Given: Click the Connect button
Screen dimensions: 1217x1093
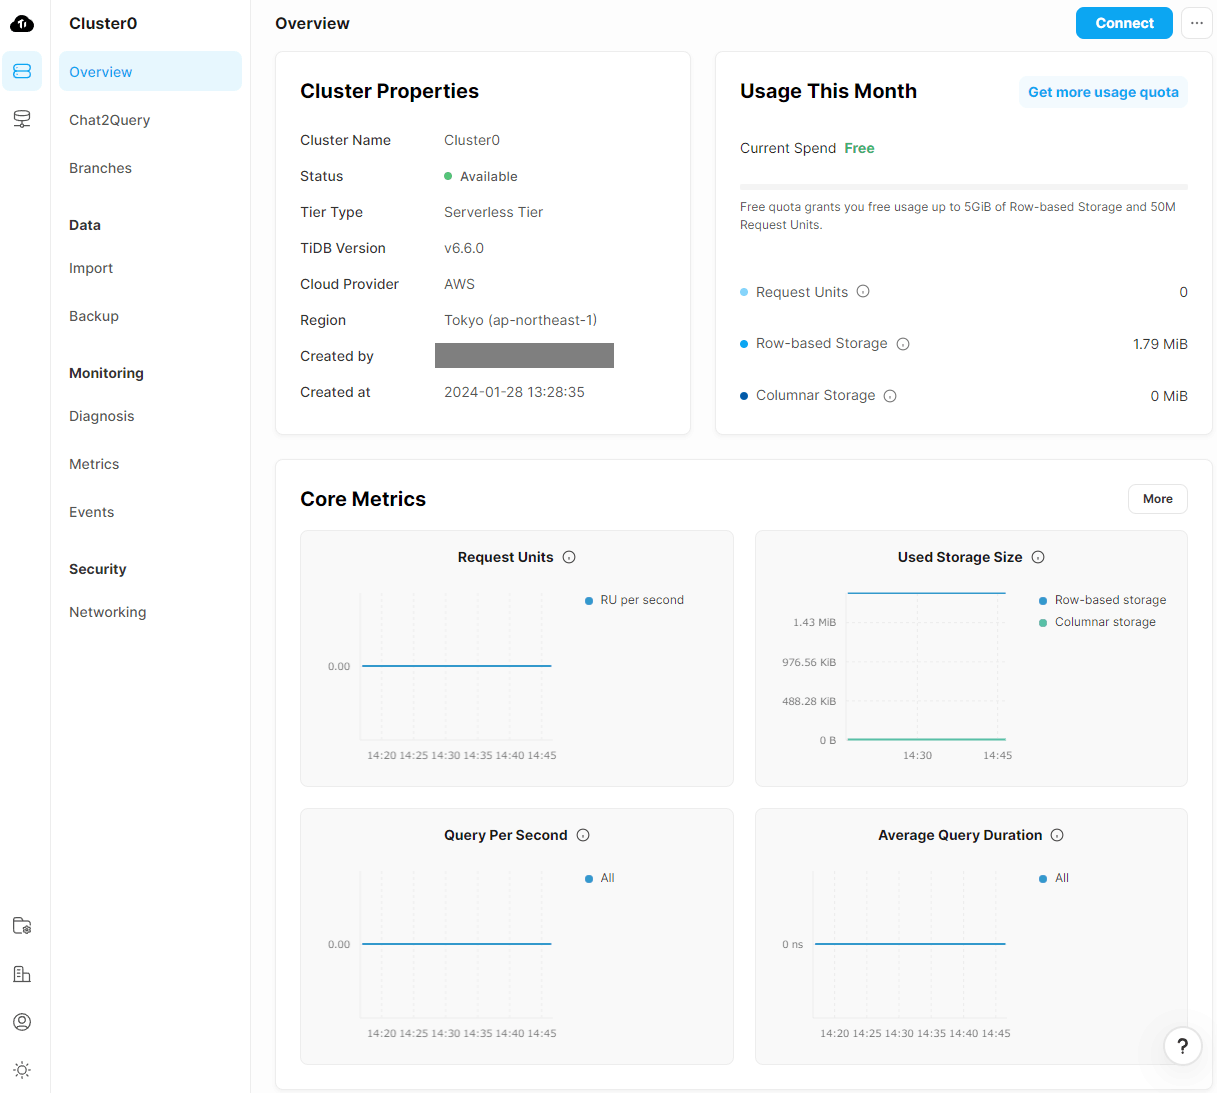Looking at the screenshot, I should coord(1124,23).
